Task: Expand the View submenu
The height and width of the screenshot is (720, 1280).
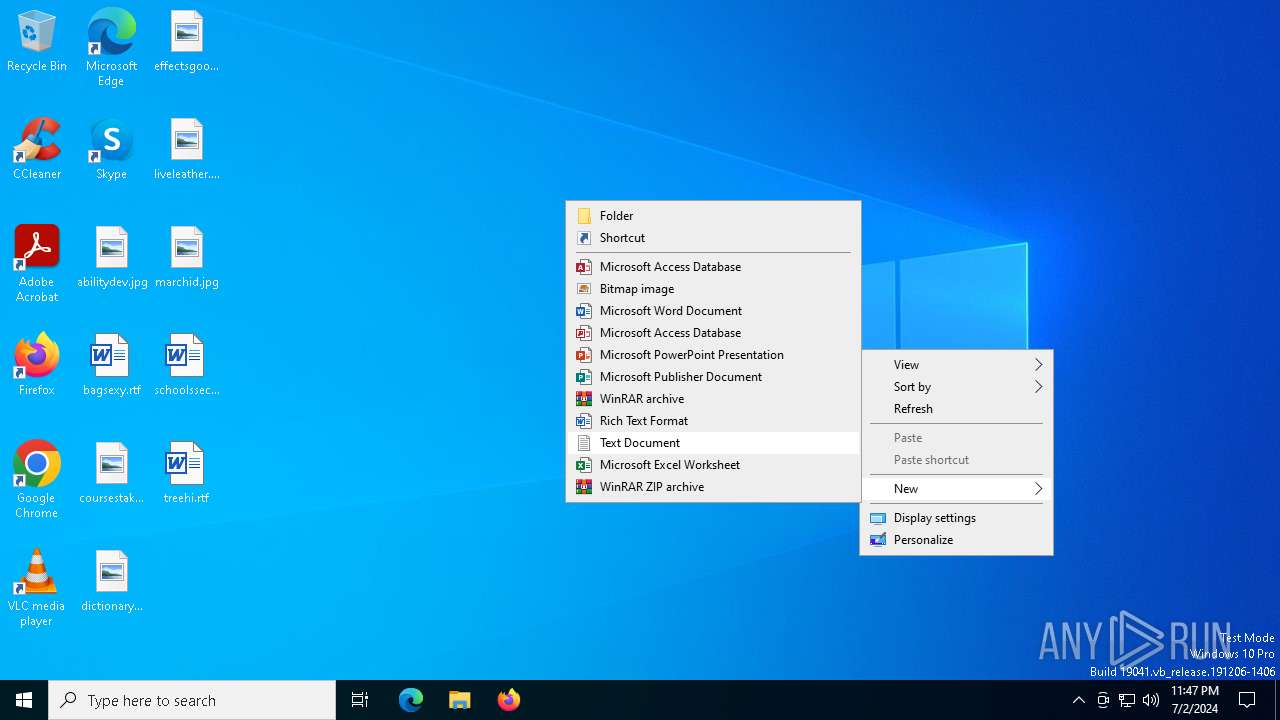Action: pyautogui.click(x=956, y=365)
